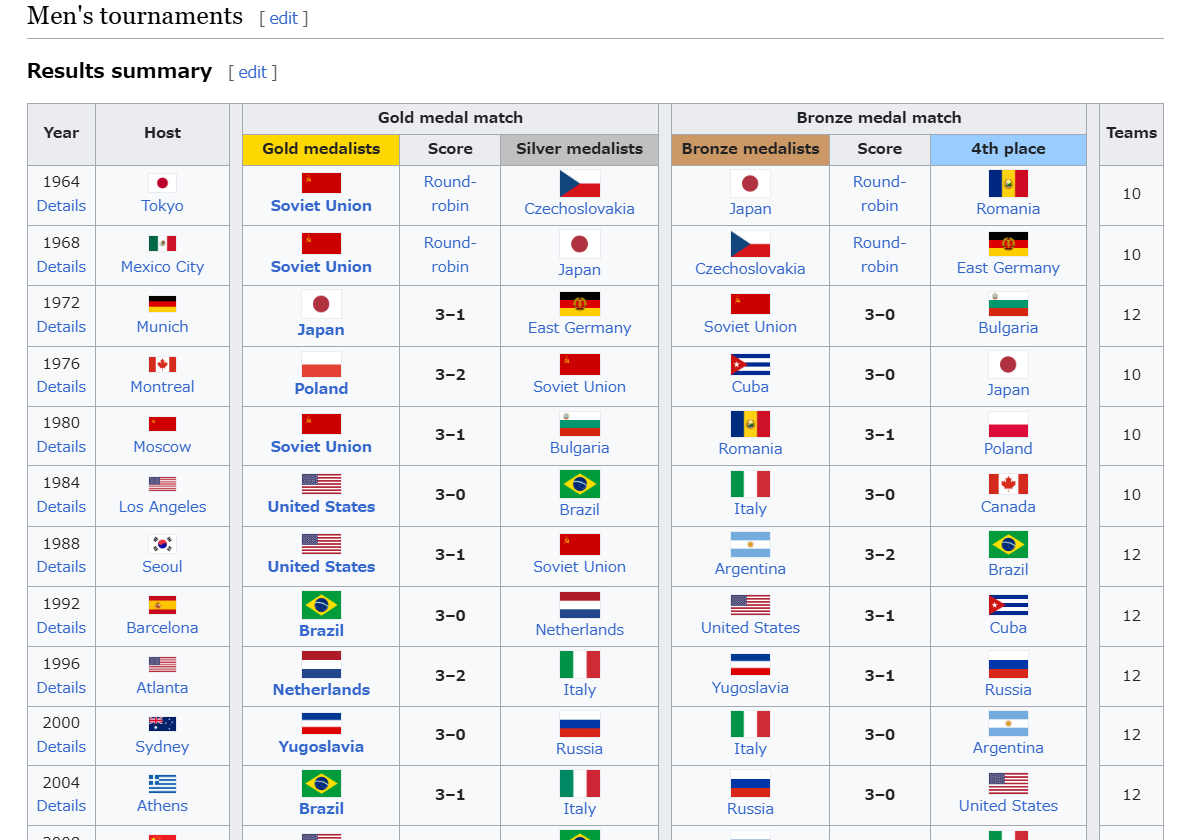
Task: Open Details for the 1972 tournament
Action: click(61, 327)
